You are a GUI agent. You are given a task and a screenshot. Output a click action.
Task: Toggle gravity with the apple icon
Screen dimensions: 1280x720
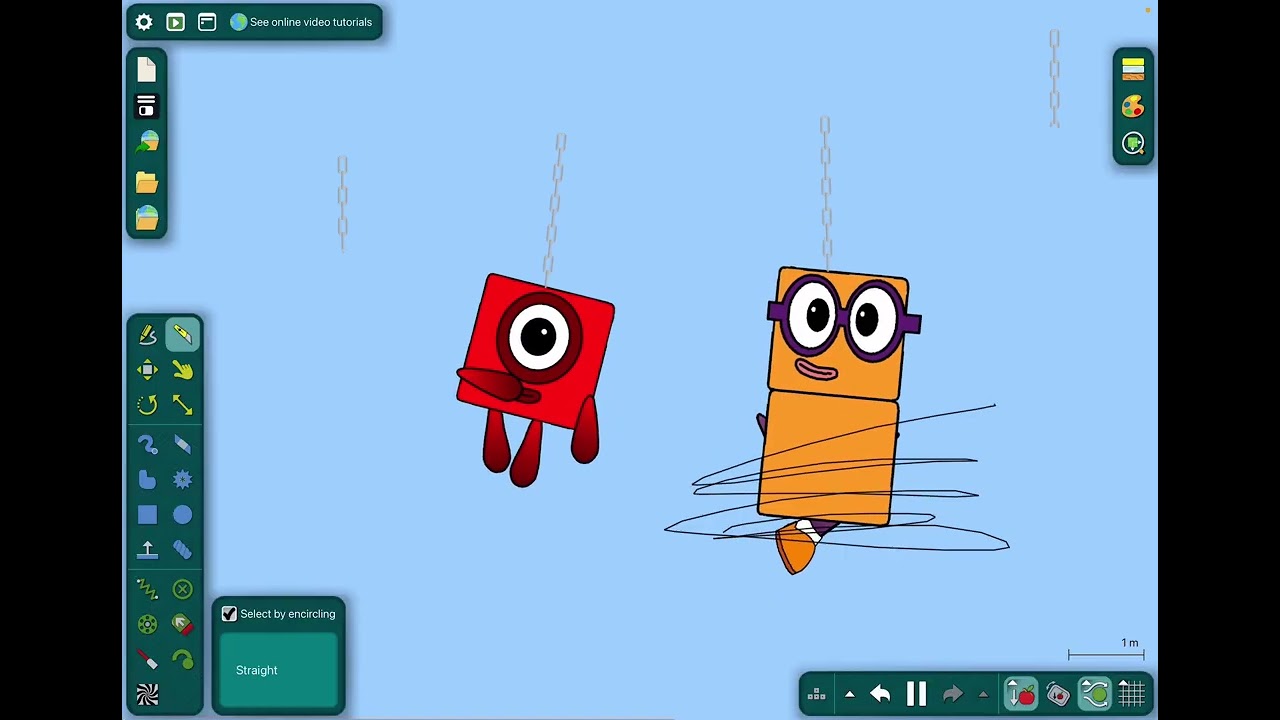click(1021, 693)
